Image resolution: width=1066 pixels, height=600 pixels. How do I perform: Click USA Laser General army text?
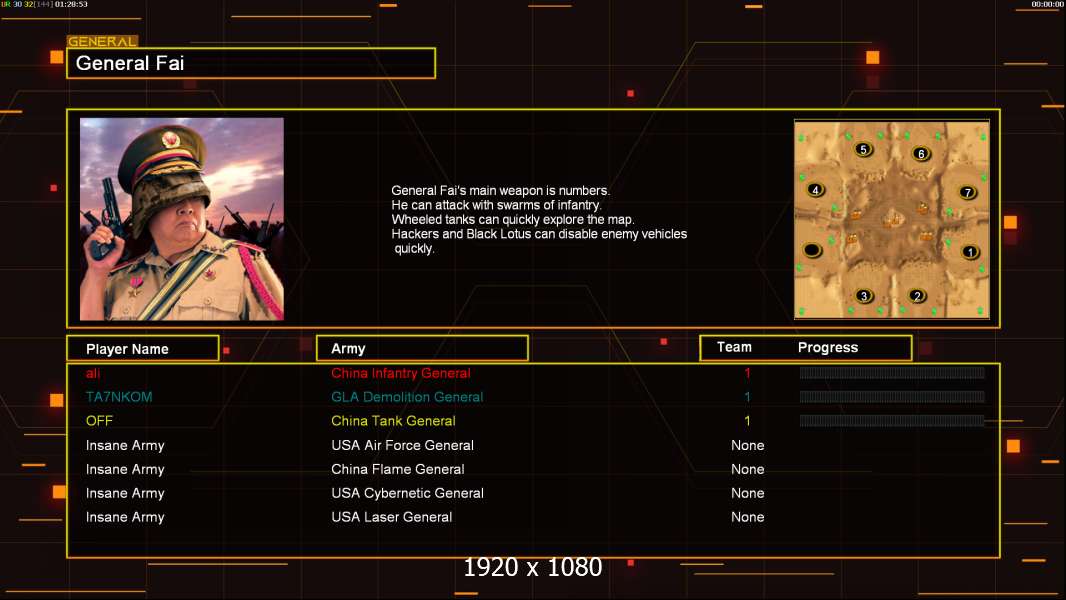[391, 516]
